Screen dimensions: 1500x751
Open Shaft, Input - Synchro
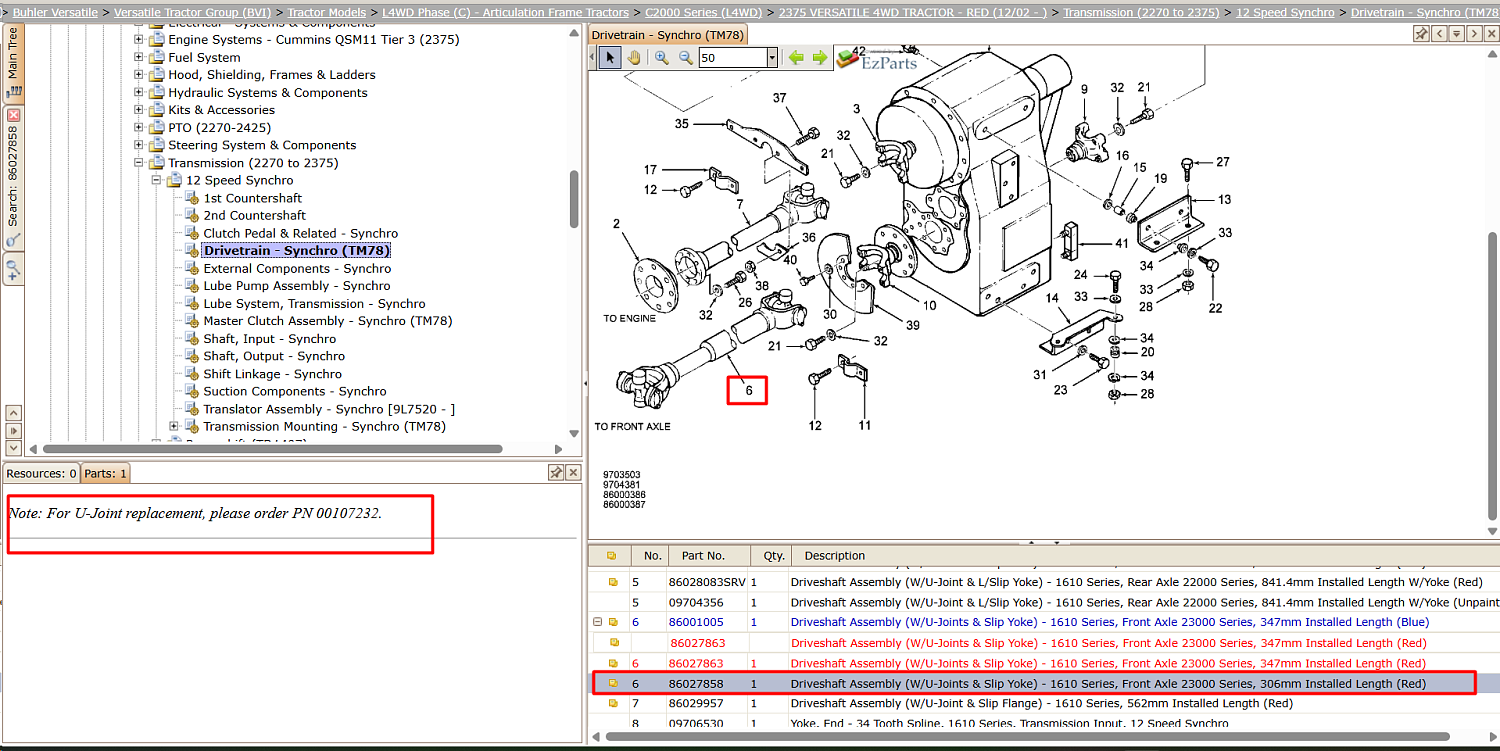270,339
